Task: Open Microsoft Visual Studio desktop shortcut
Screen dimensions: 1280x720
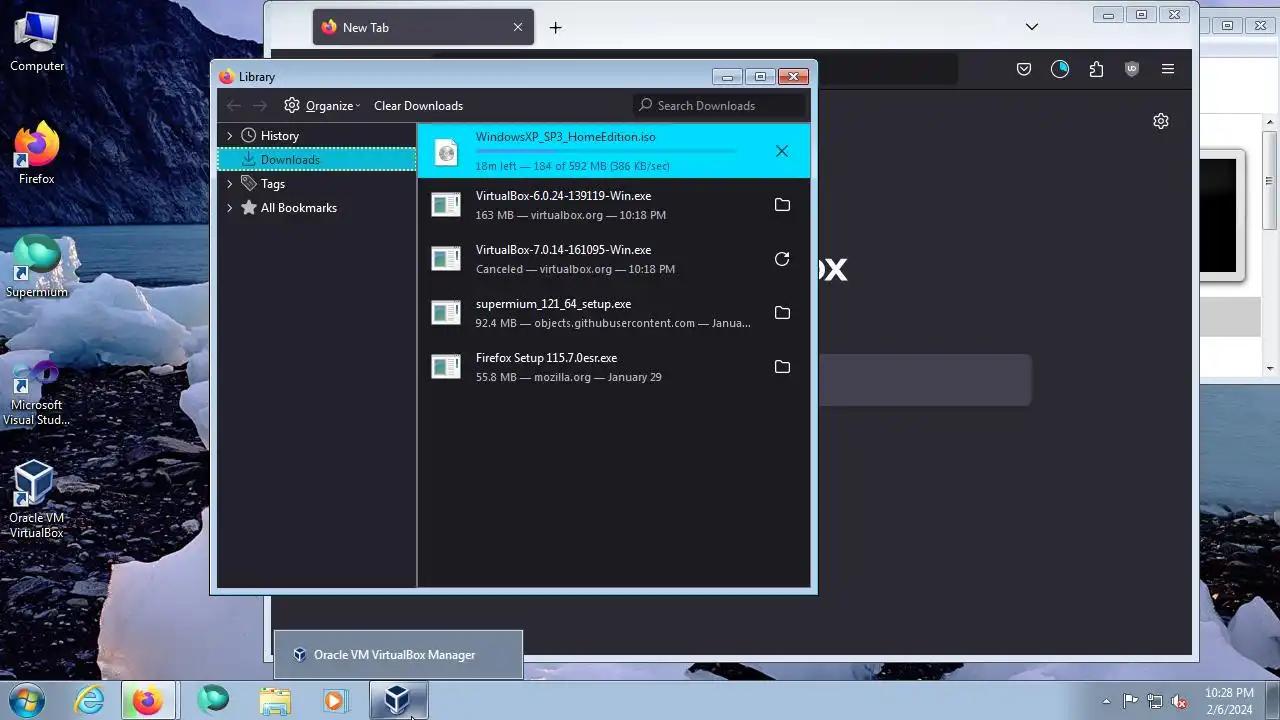Action: pyautogui.click(x=37, y=394)
